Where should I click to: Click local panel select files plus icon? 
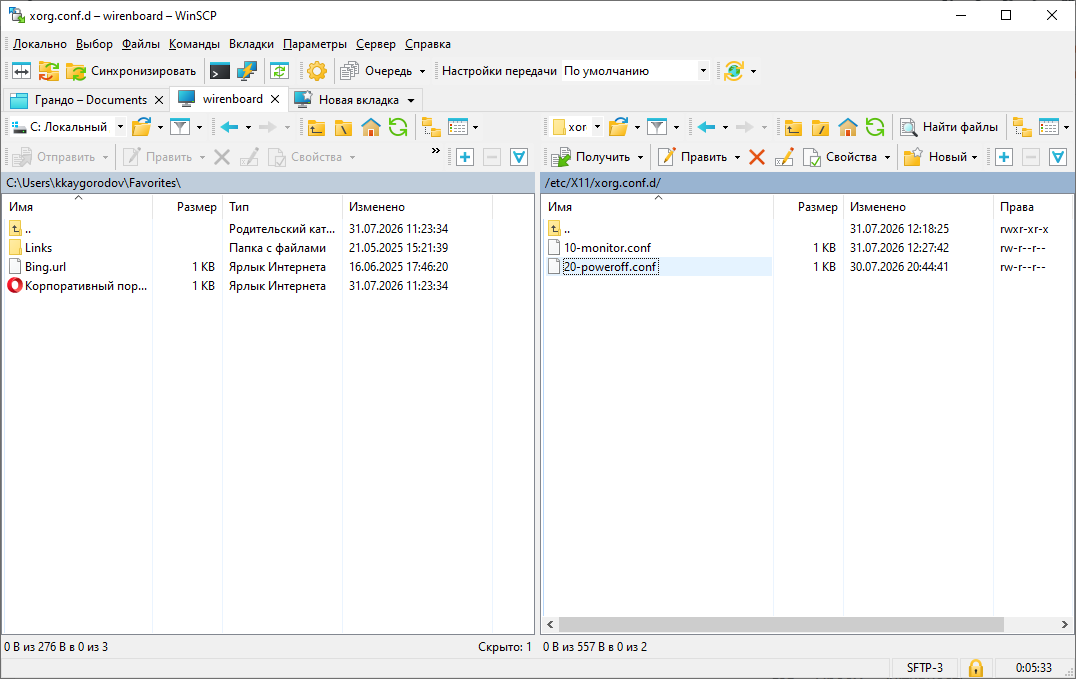[x=465, y=157]
